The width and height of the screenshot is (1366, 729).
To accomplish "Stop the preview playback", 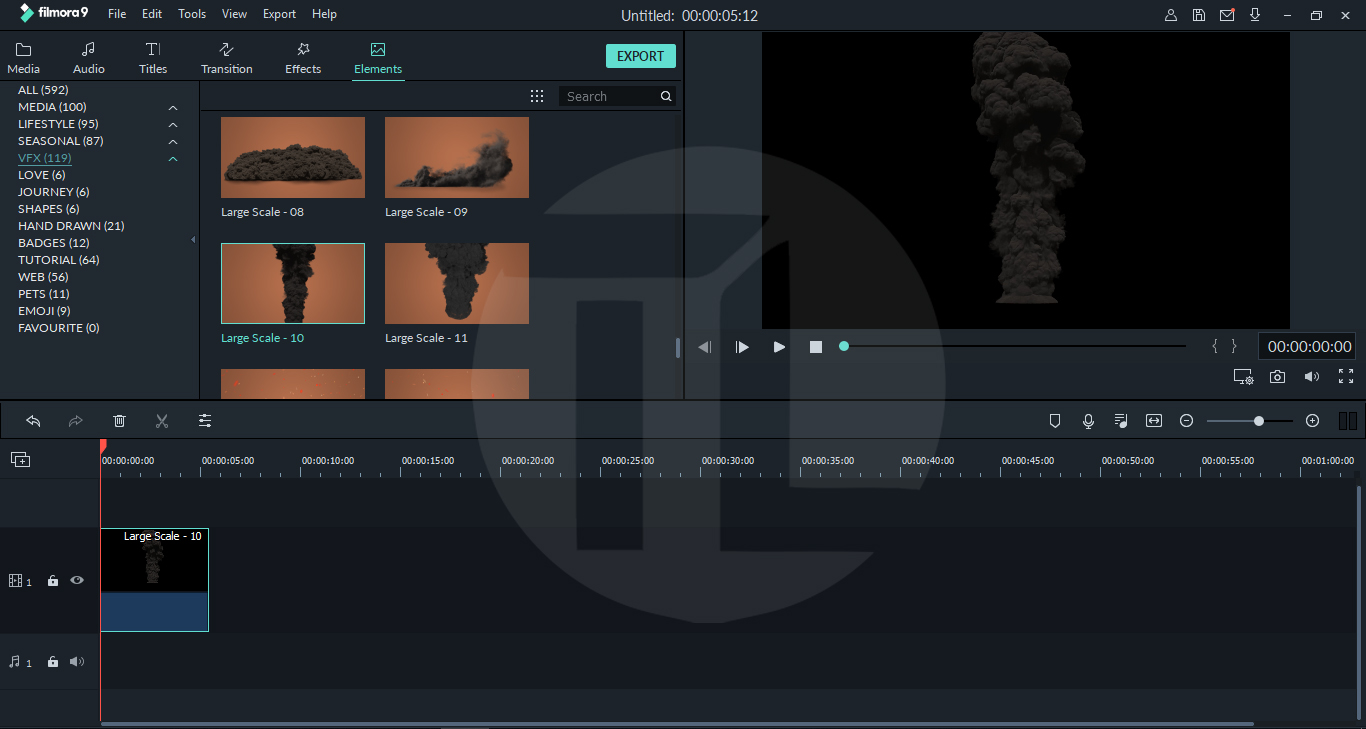I will tap(816, 347).
